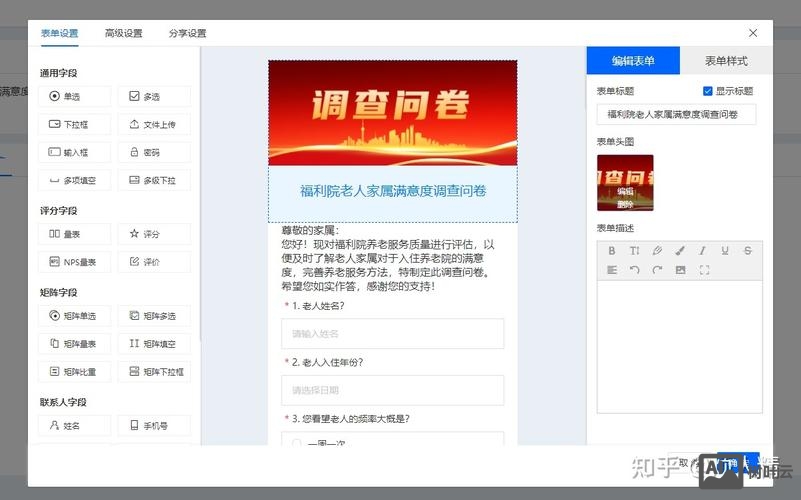Close the form settings dialog
The height and width of the screenshot is (500, 801).
point(753,33)
